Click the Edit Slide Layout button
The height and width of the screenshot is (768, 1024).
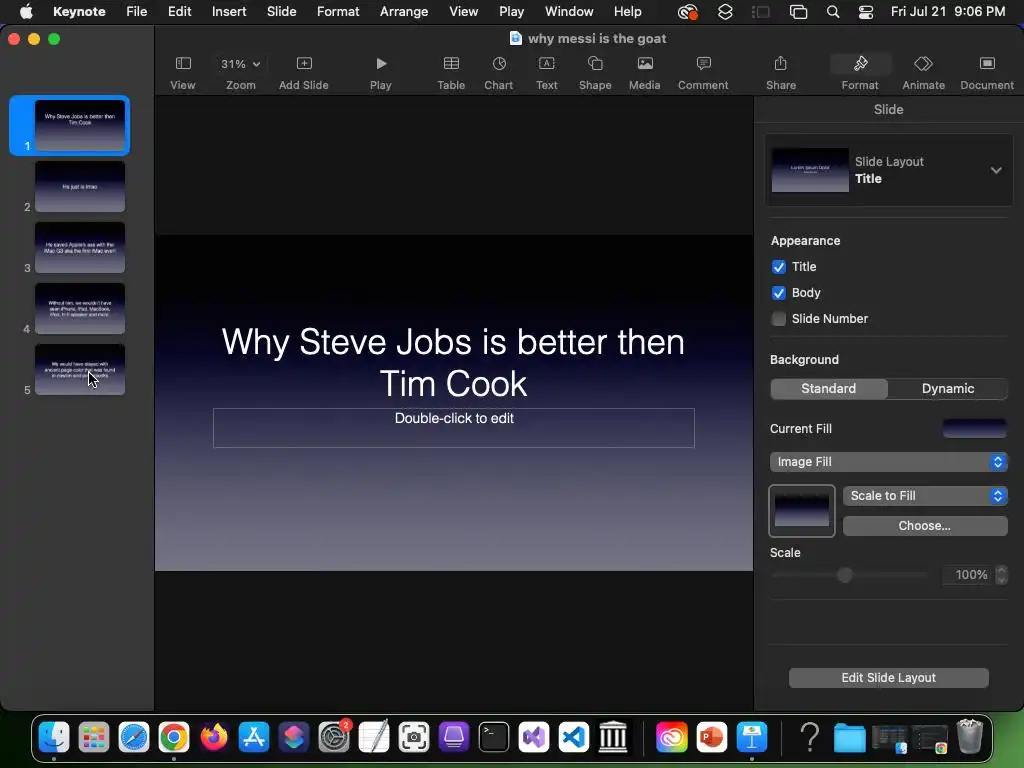pos(888,678)
